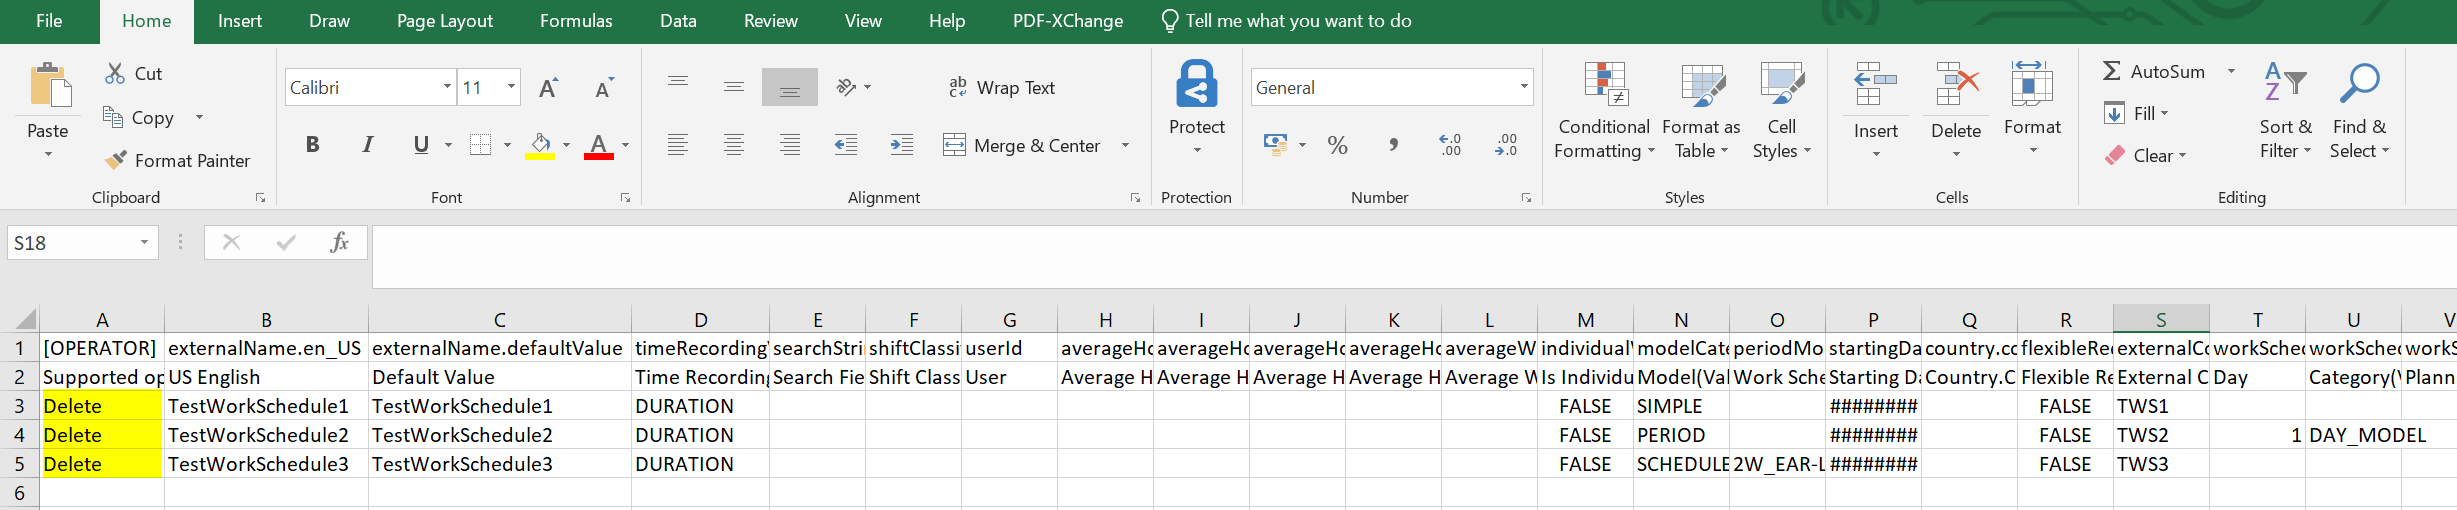Expand the Merge & Center dropdown arrow
Screen dimensions: 2457x510
1125,145
